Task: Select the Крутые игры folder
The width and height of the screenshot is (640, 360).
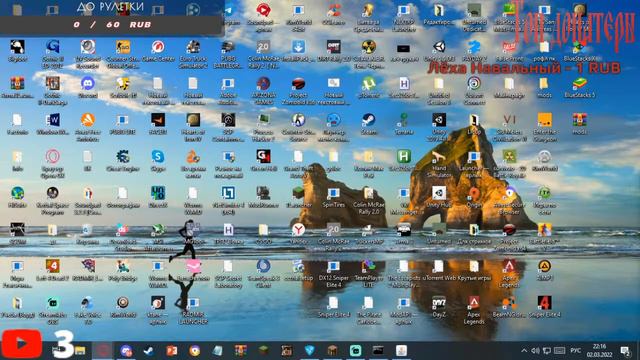Action: tap(474, 267)
